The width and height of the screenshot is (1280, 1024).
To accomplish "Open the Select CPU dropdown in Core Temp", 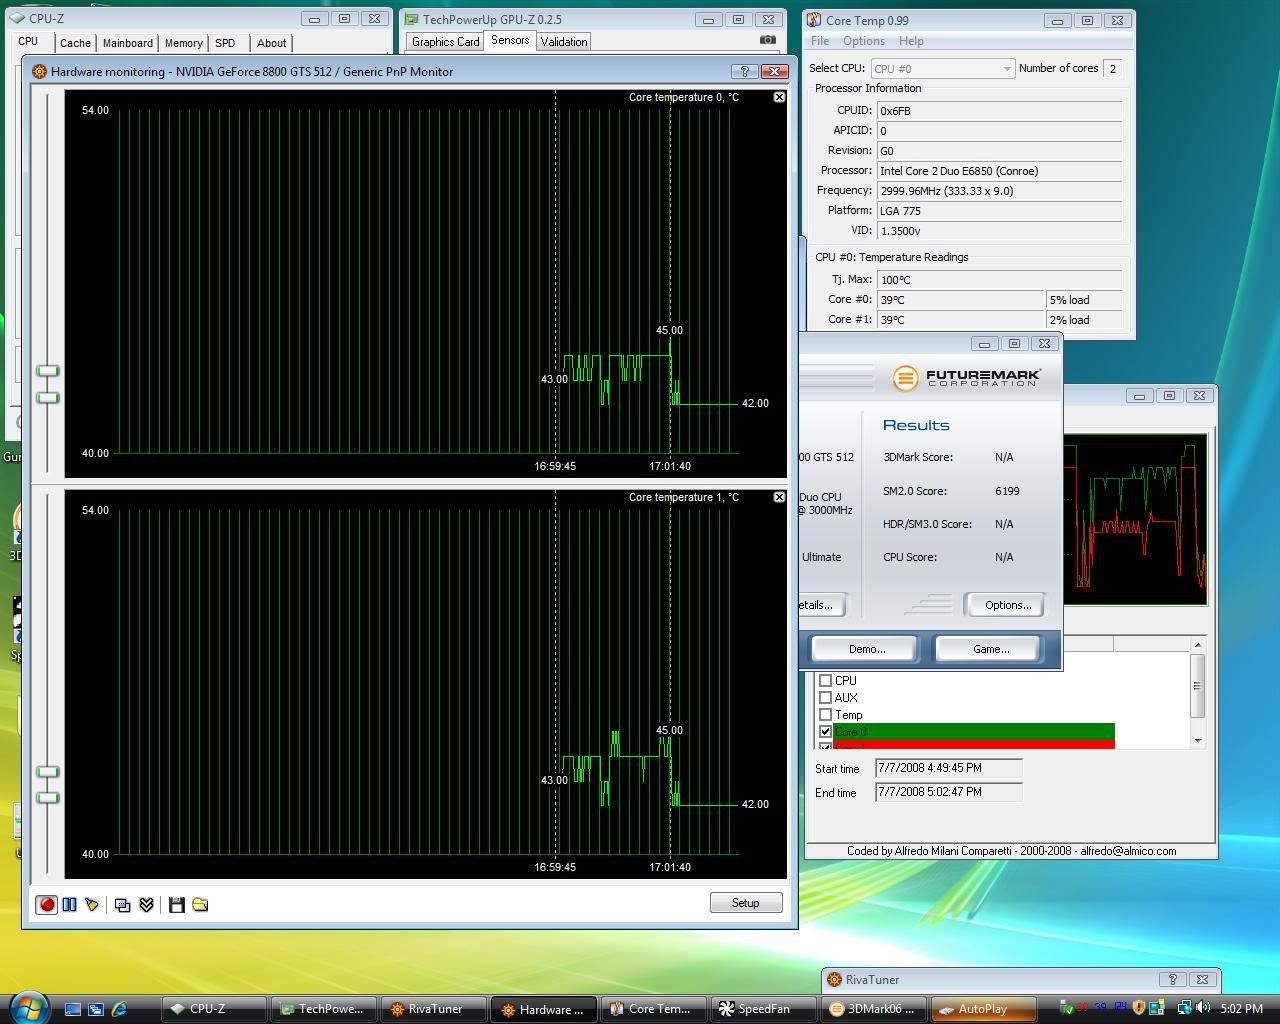I will 941,68.
